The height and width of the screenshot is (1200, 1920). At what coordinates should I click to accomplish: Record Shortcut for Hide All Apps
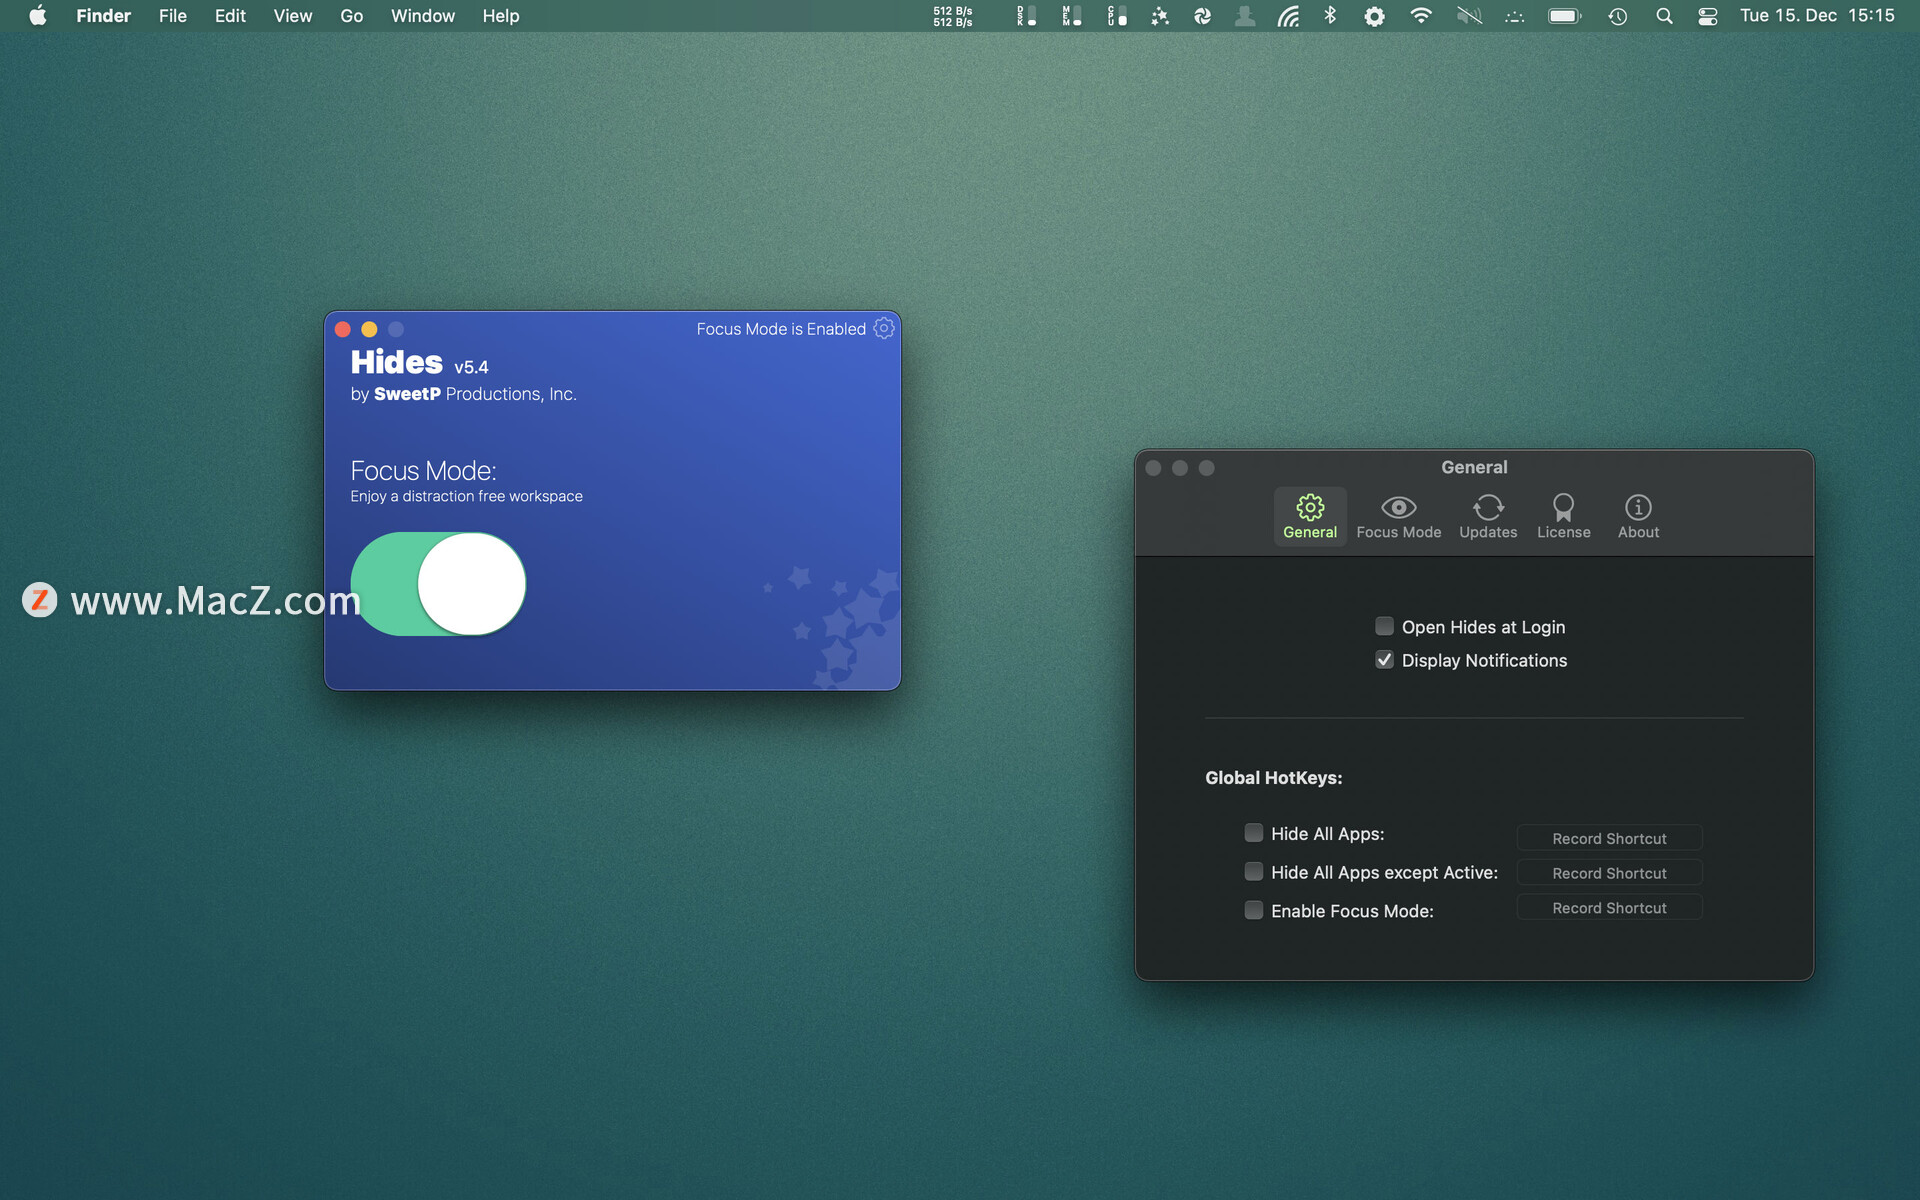point(1609,838)
